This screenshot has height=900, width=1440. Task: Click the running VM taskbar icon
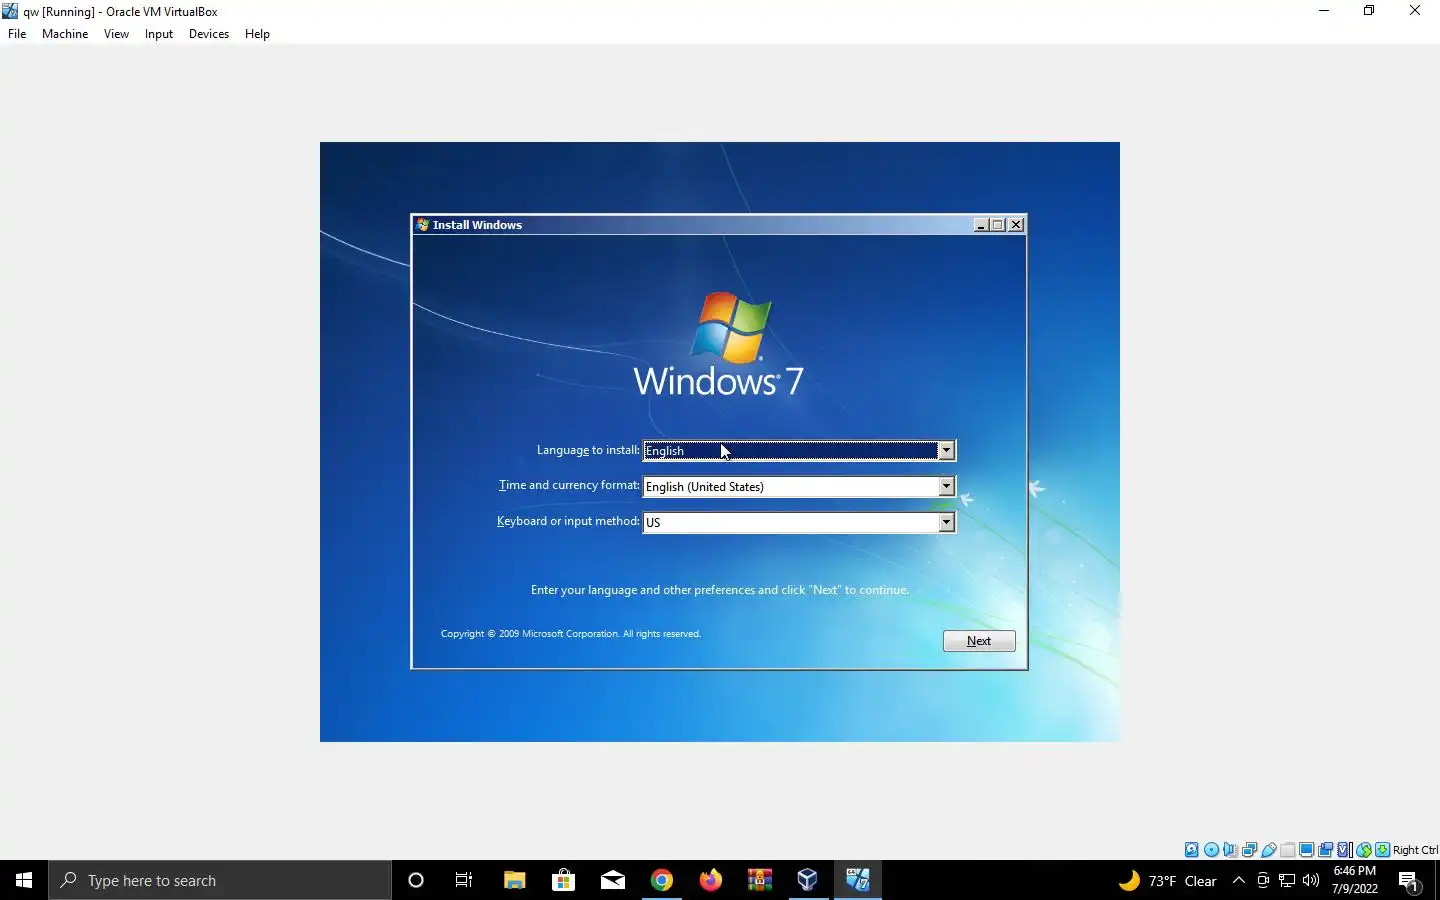(x=857, y=880)
